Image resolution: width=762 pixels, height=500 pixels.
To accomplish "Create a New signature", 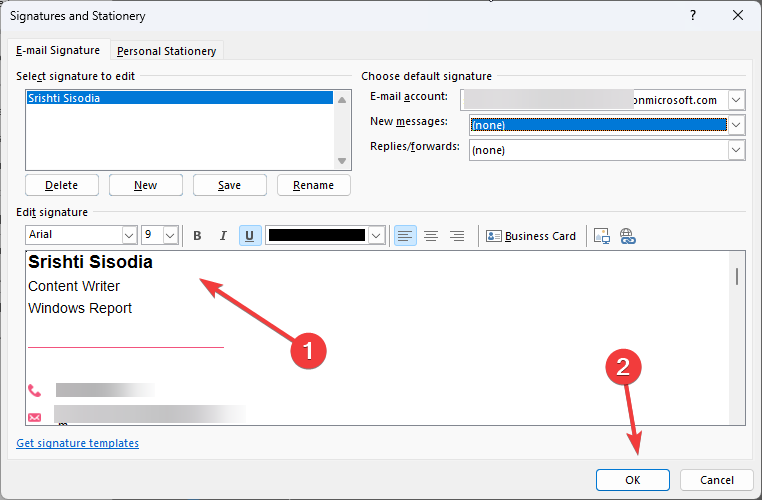I will point(146,185).
